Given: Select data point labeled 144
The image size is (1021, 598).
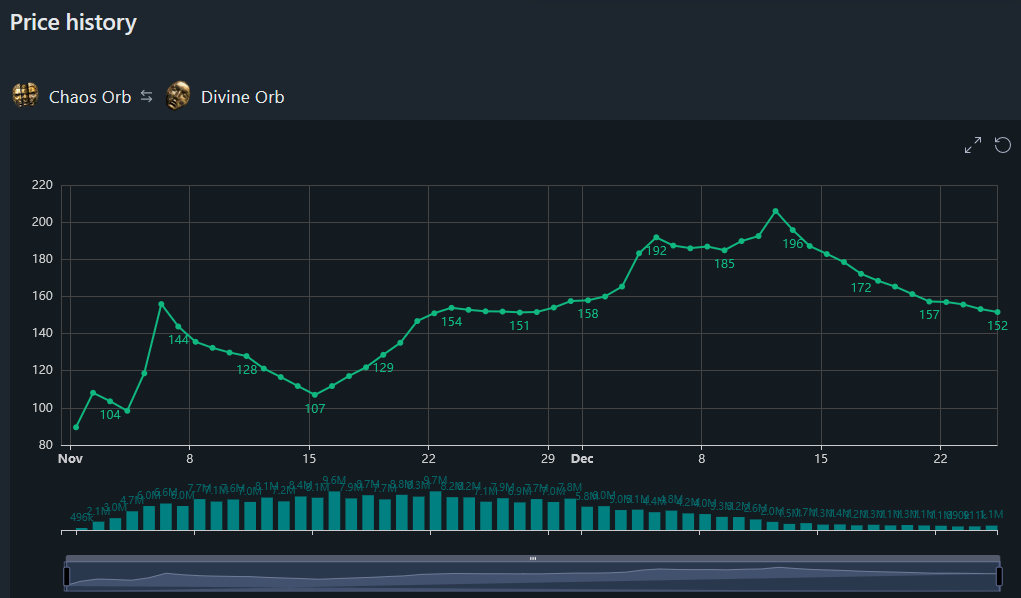Looking at the screenshot, I should click(178, 327).
